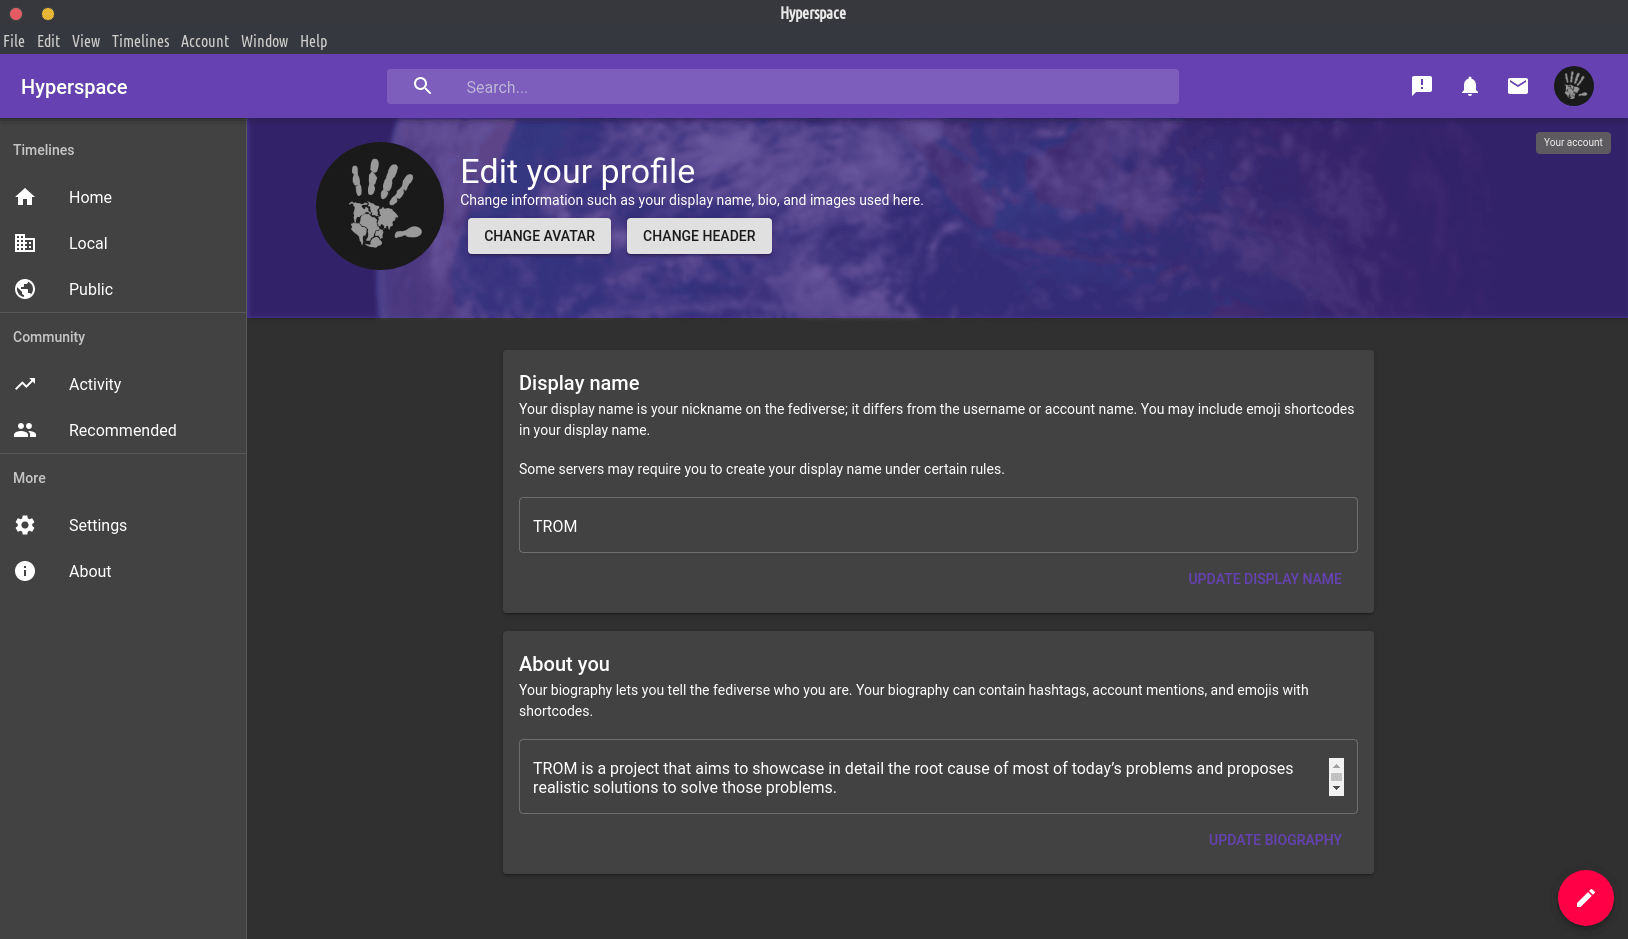This screenshot has width=1628, height=939.
Task: Click the red compose pencil button
Action: pyautogui.click(x=1585, y=898)
